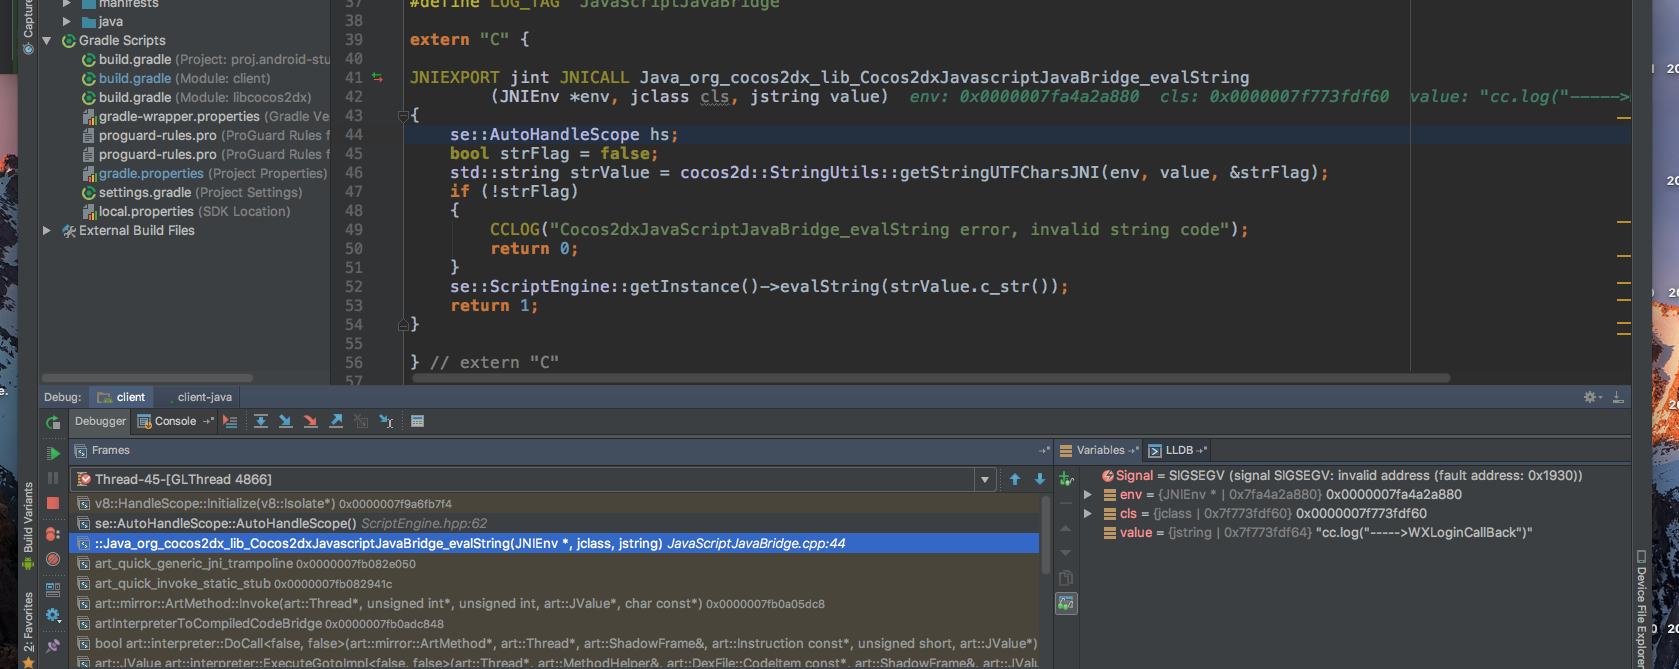Viewport: 1679px width, 669px height.
Task: Click the Evaluate Expression calculator icon
Action: point(418,421)
